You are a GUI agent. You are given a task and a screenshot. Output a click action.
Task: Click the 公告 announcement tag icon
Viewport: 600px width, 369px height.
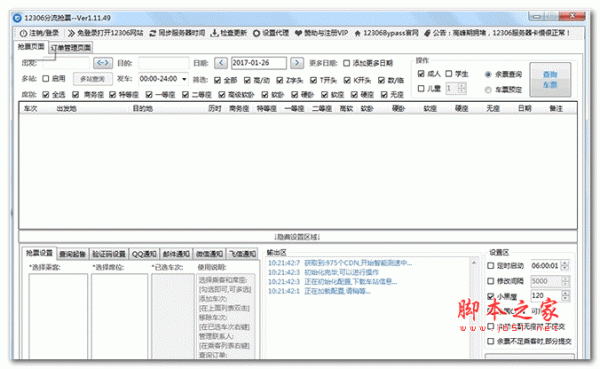click(427, 33)
